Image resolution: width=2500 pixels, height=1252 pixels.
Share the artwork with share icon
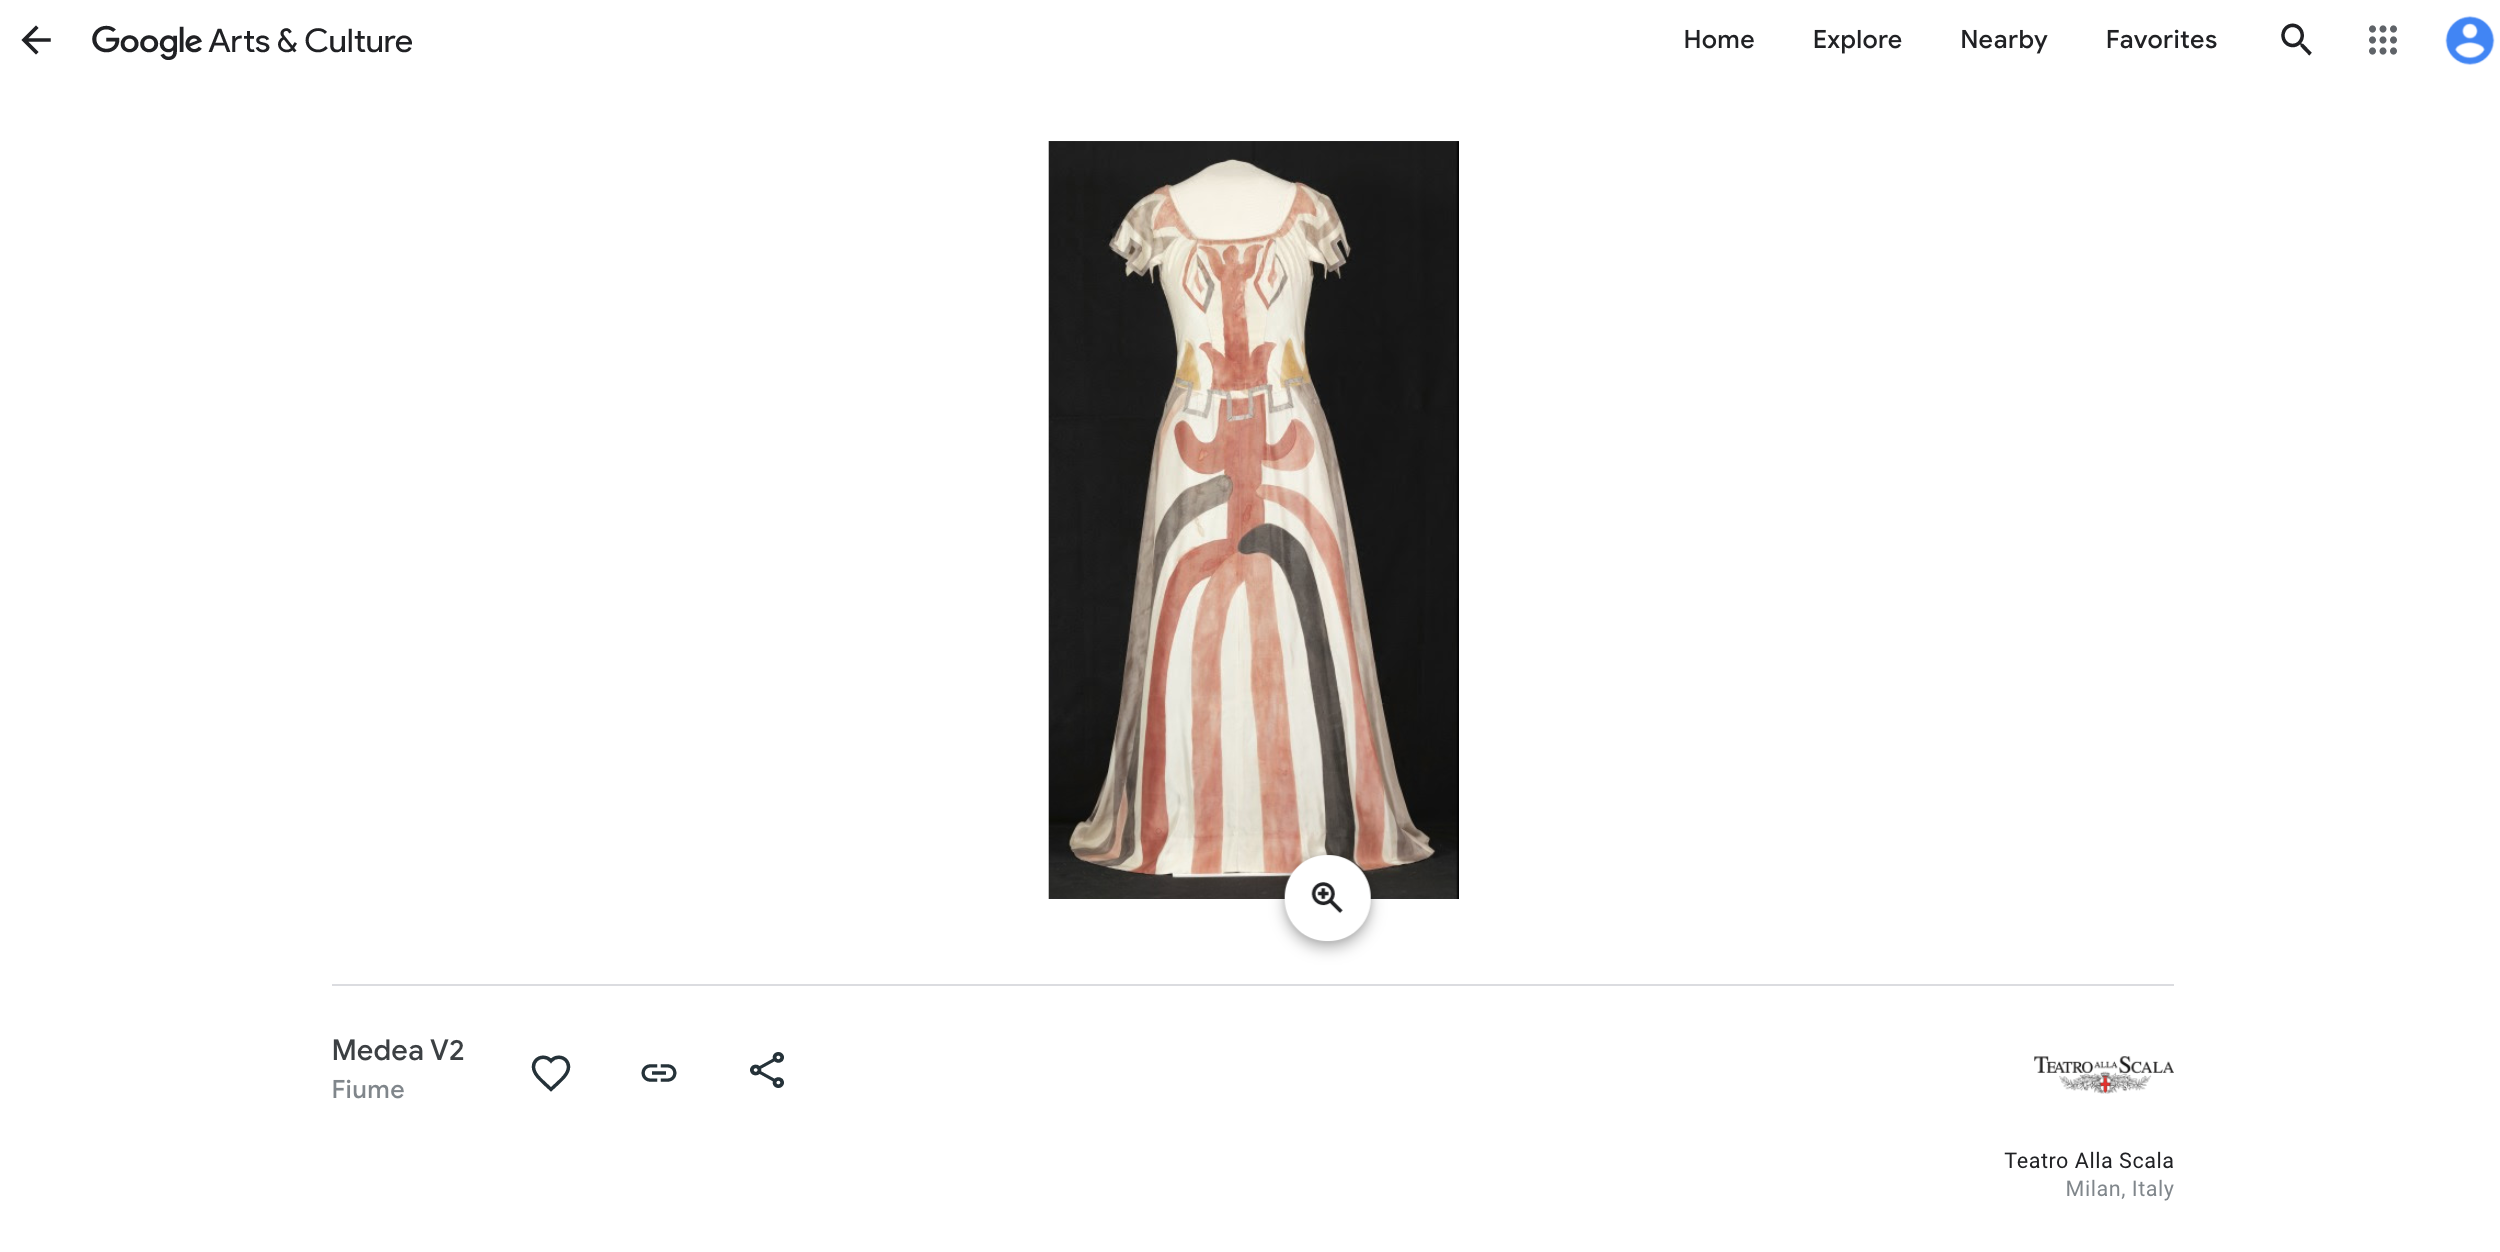[x=767, y=1071]
